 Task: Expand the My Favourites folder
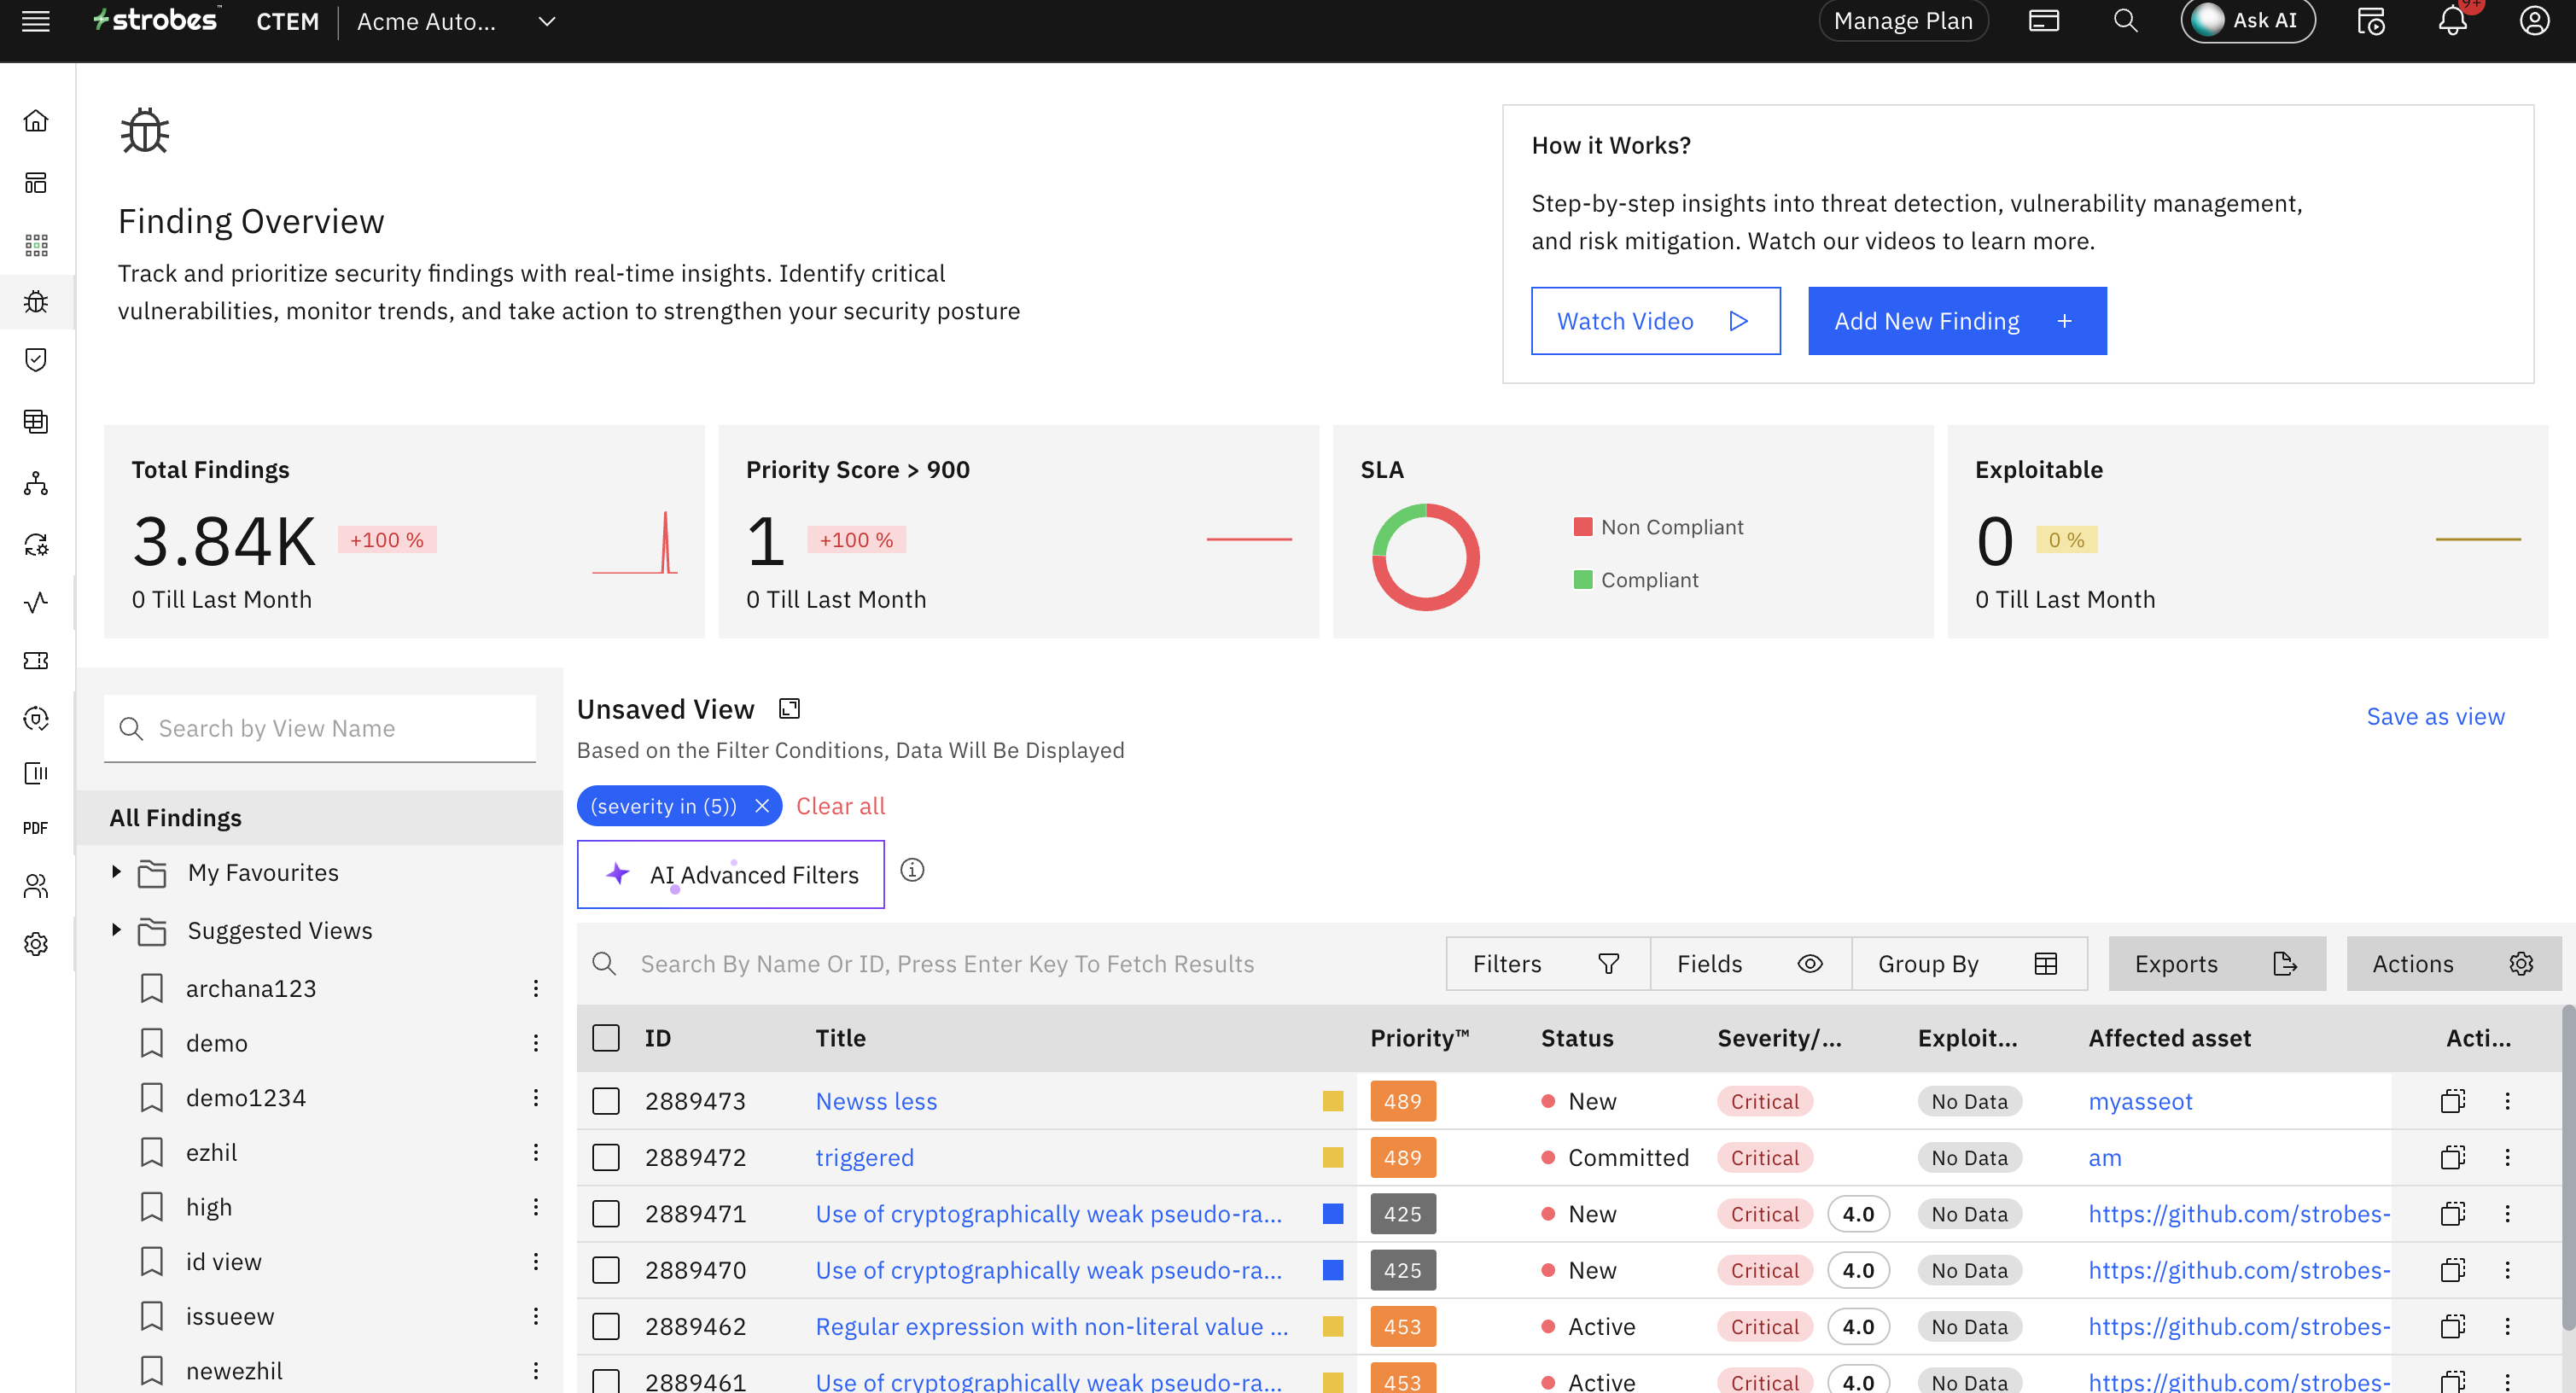(x=117, y=872)
